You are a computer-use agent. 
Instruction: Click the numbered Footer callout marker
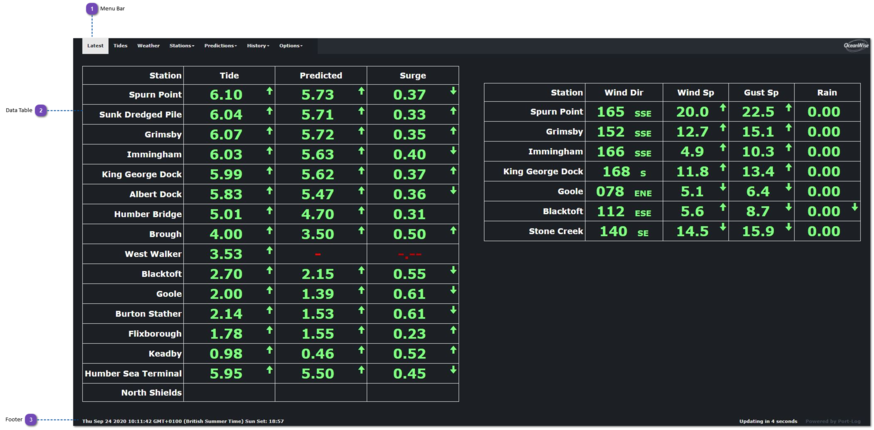point(31,420)
